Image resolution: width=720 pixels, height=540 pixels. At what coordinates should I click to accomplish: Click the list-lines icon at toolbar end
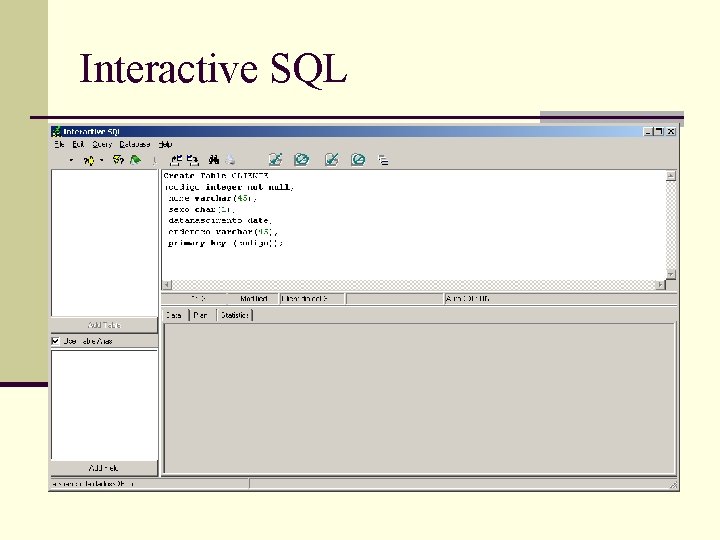[x=383, y=160]
